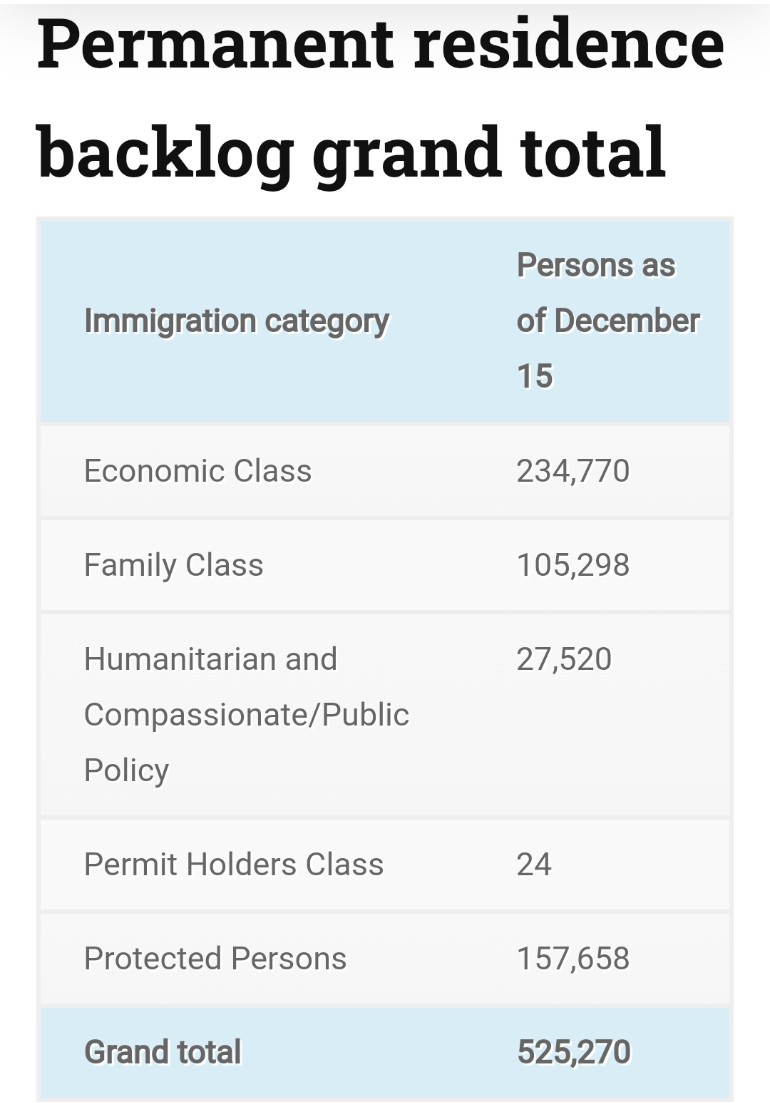Click the Family Class value 105,298

coord(573,565)
